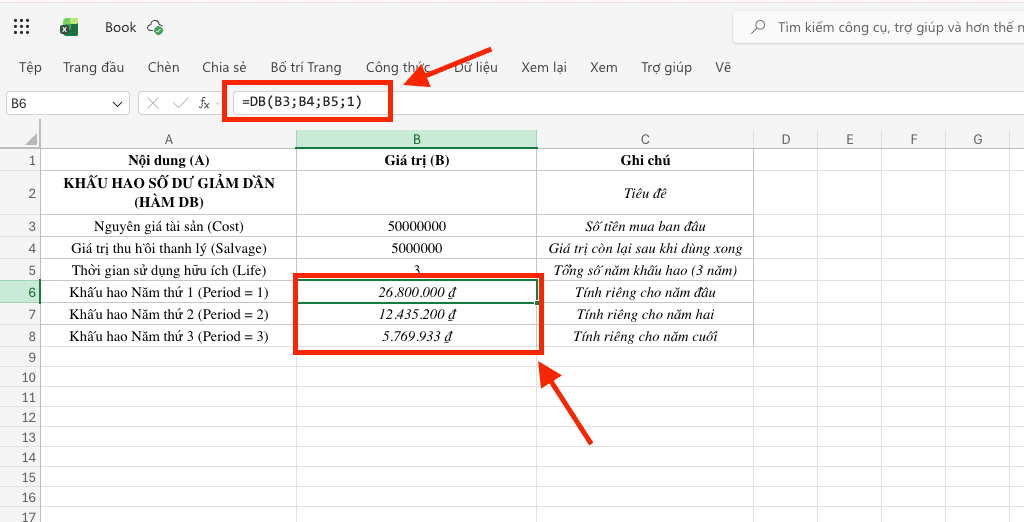Click 'Giá trị thu hồi thanh lý (Salvage)' cell
The image size is (1024, 522).
click(x=168, y=248)
